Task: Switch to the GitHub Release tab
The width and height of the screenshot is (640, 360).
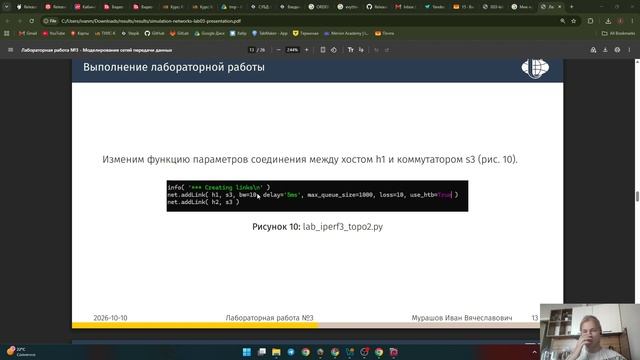Action: (x=378, y=7)
